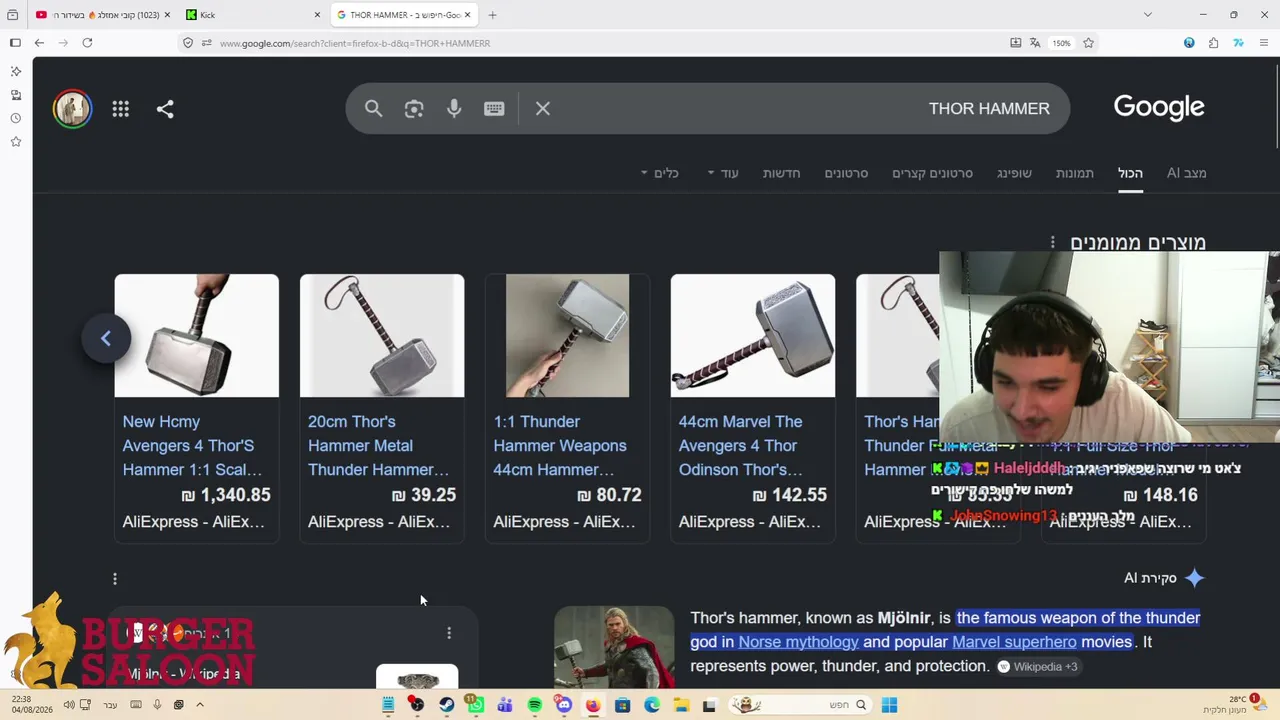Screen dimensions: 1280x720
Task: Click the ₪142.55 price
Action: click(x=789, y=495)
